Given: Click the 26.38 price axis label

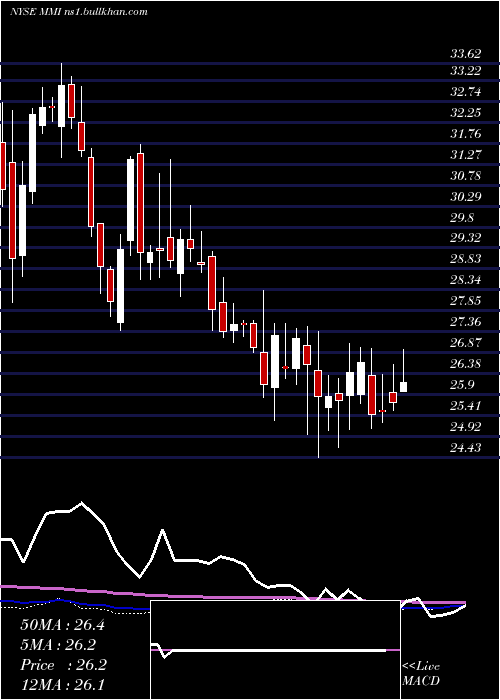Looking at the screenshot, I should [x=466, y=363].
